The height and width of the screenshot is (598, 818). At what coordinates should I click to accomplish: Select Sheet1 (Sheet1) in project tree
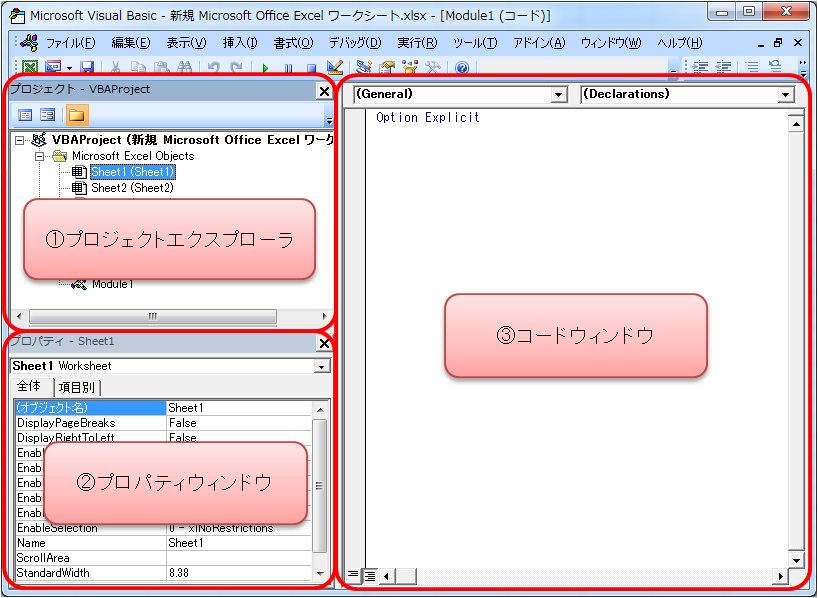point(133,172)
